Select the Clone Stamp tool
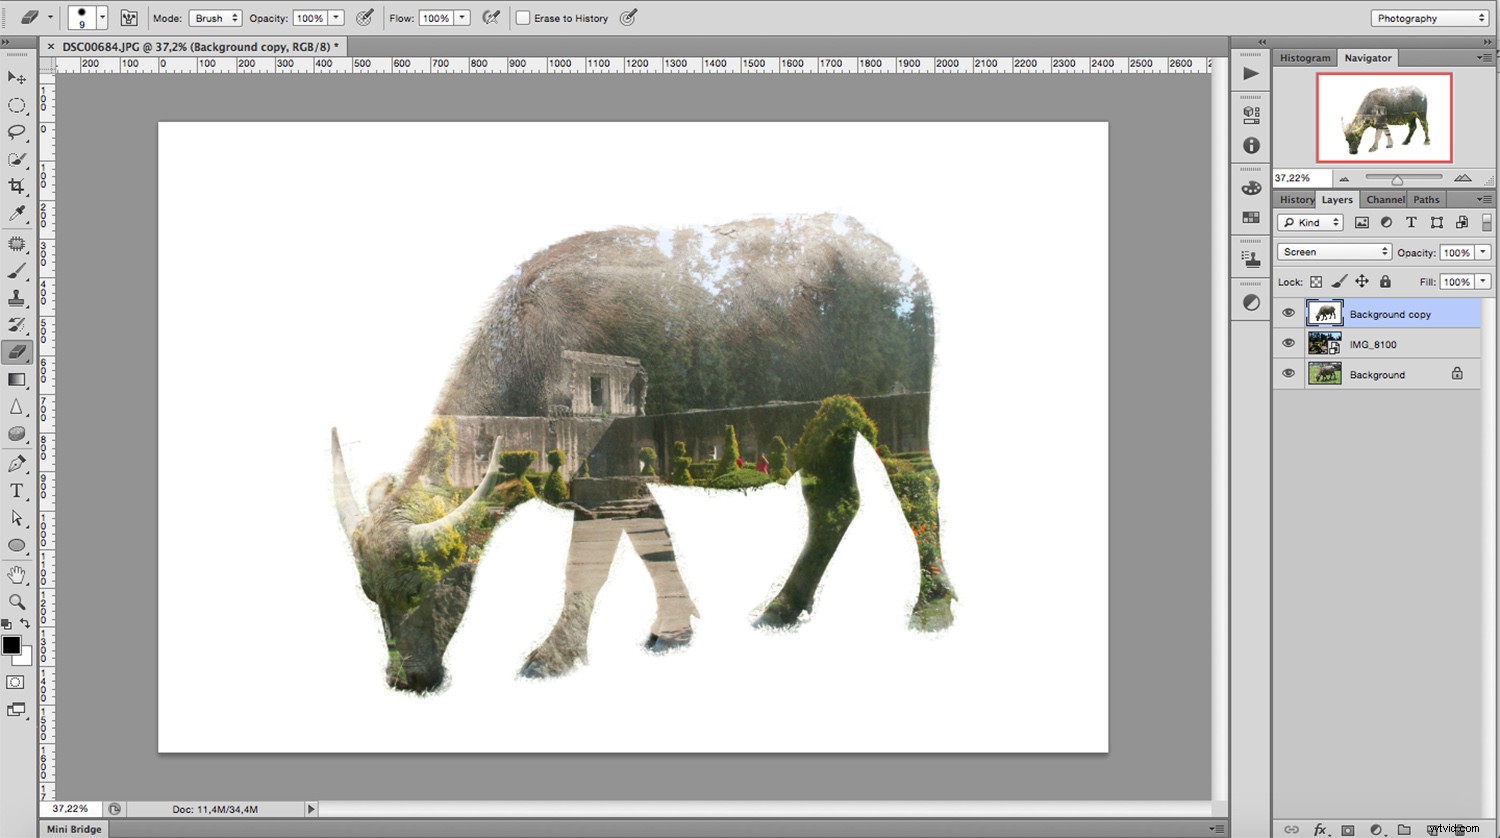 point(17,296)
